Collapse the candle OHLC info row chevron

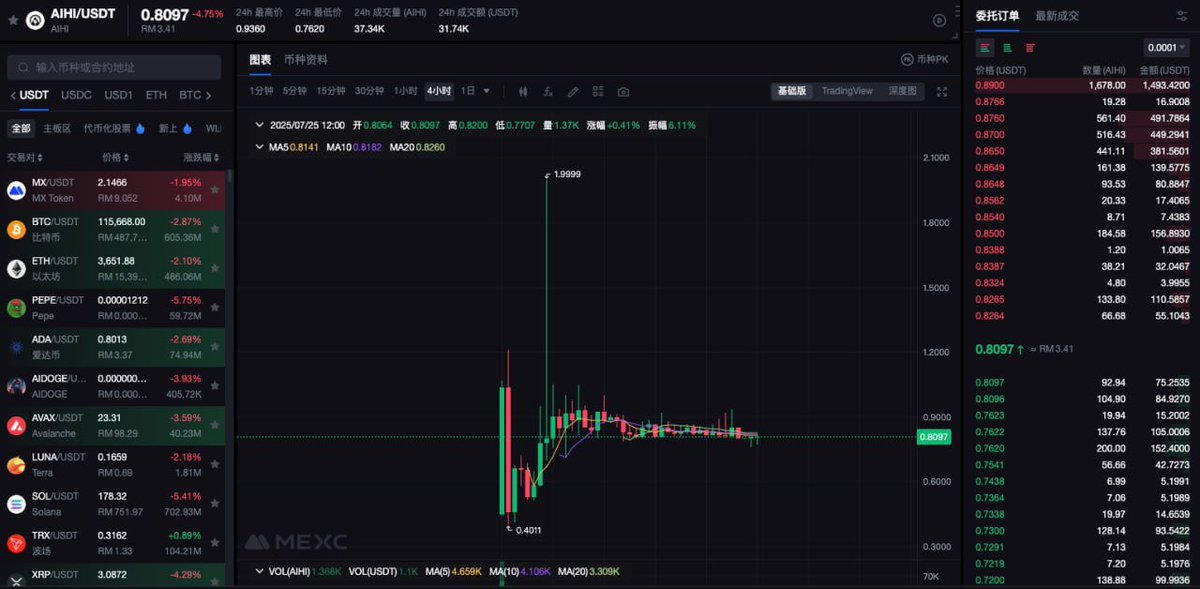(x=259, y=125)
